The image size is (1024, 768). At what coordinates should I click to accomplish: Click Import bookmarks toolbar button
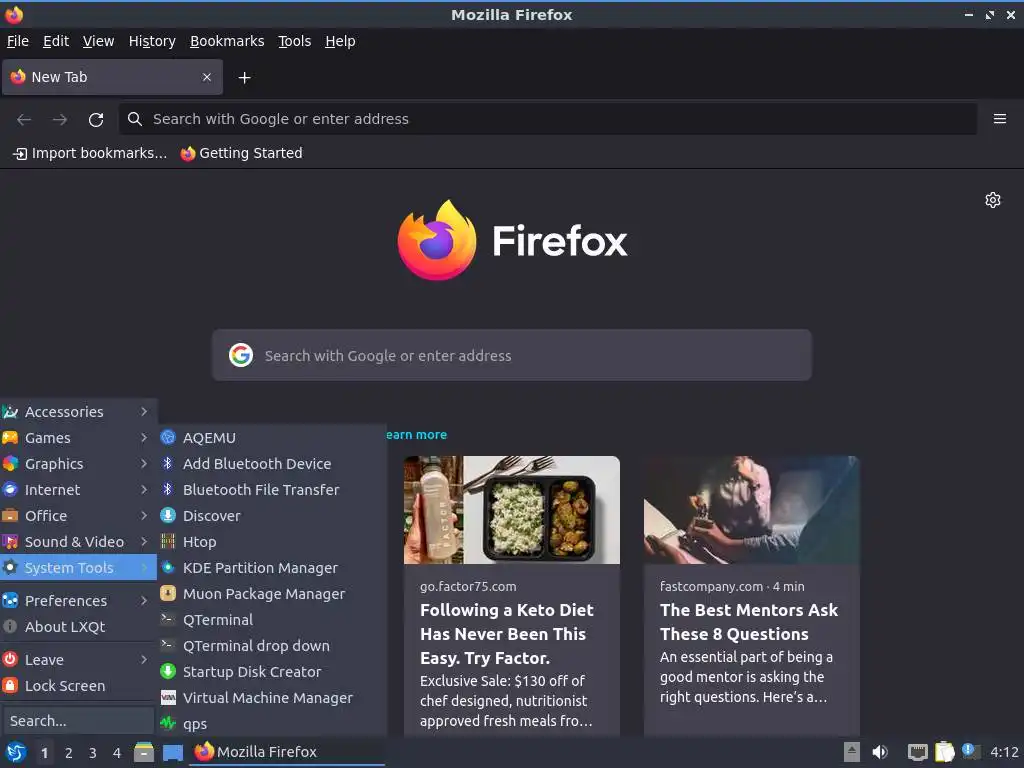tap(90, 153)
